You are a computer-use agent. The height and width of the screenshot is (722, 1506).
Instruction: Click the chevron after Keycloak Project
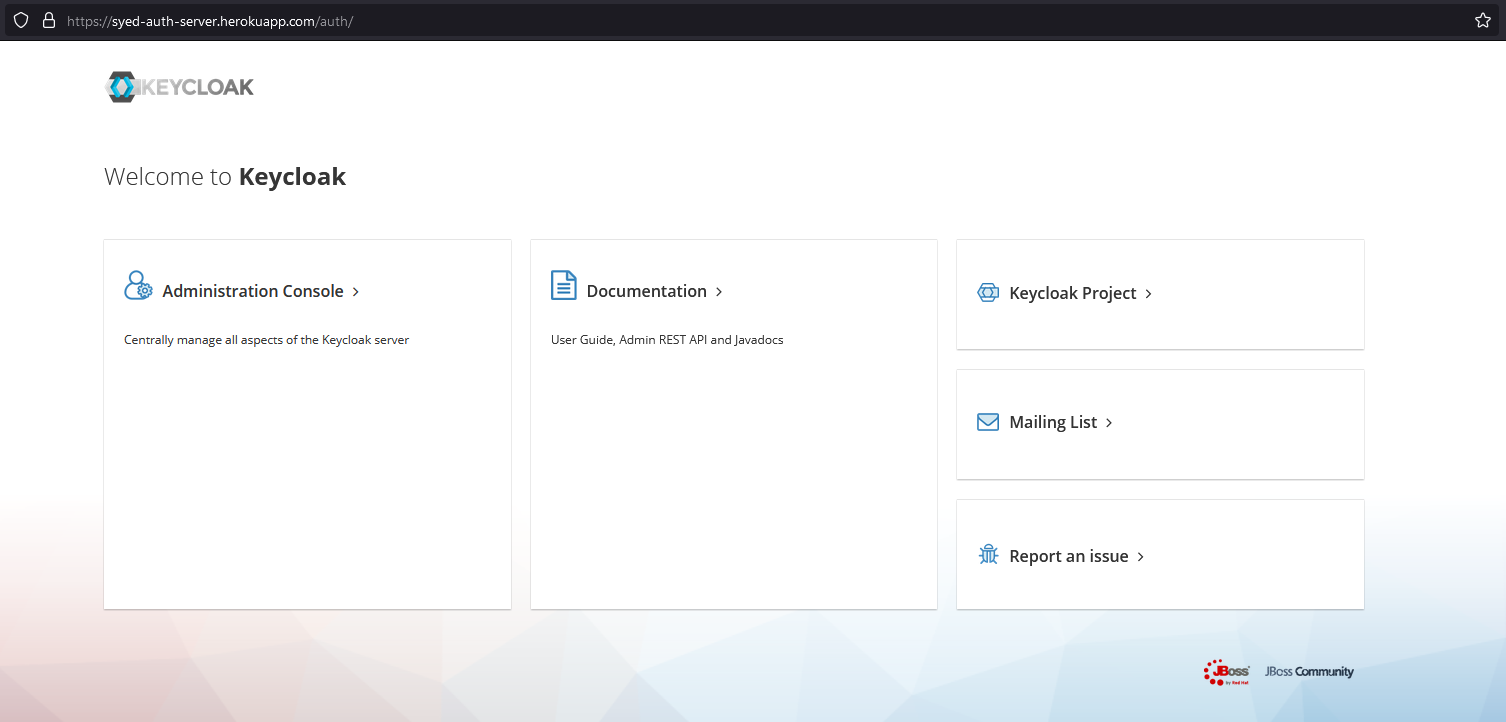pyautogui.click(x=1149, y=294)
